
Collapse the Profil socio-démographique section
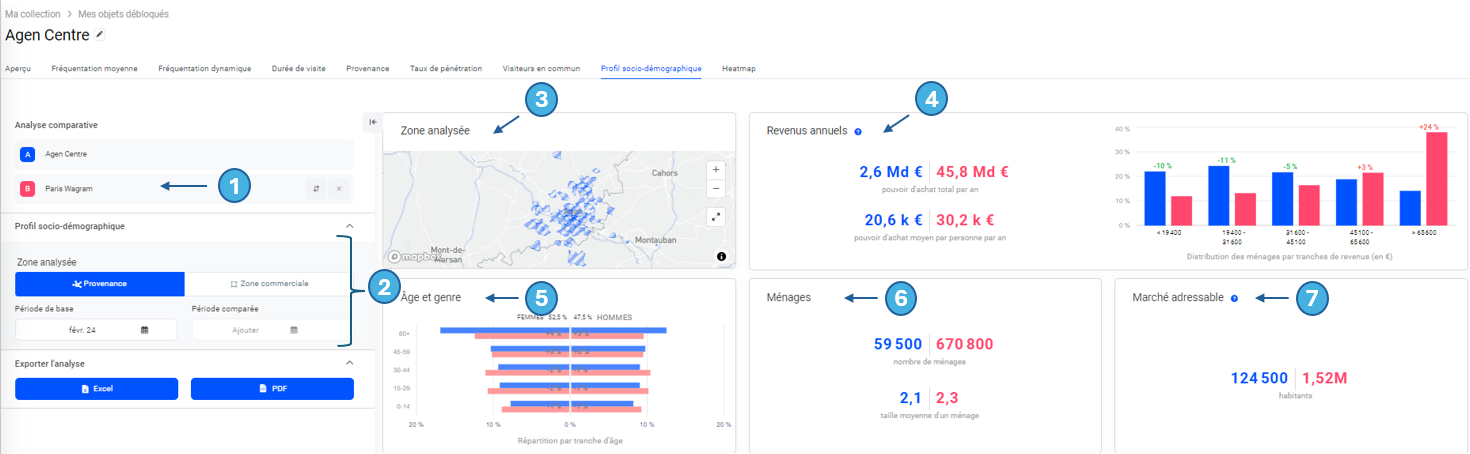348,226
